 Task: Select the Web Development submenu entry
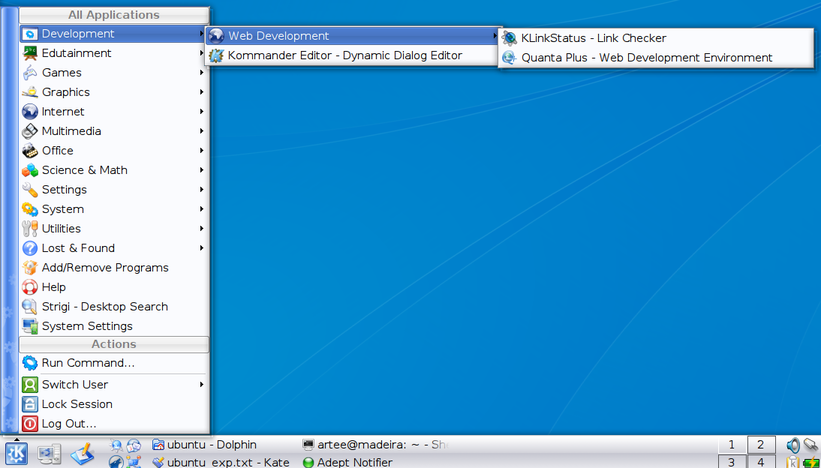pyautogui.click(x=353, y=36)
